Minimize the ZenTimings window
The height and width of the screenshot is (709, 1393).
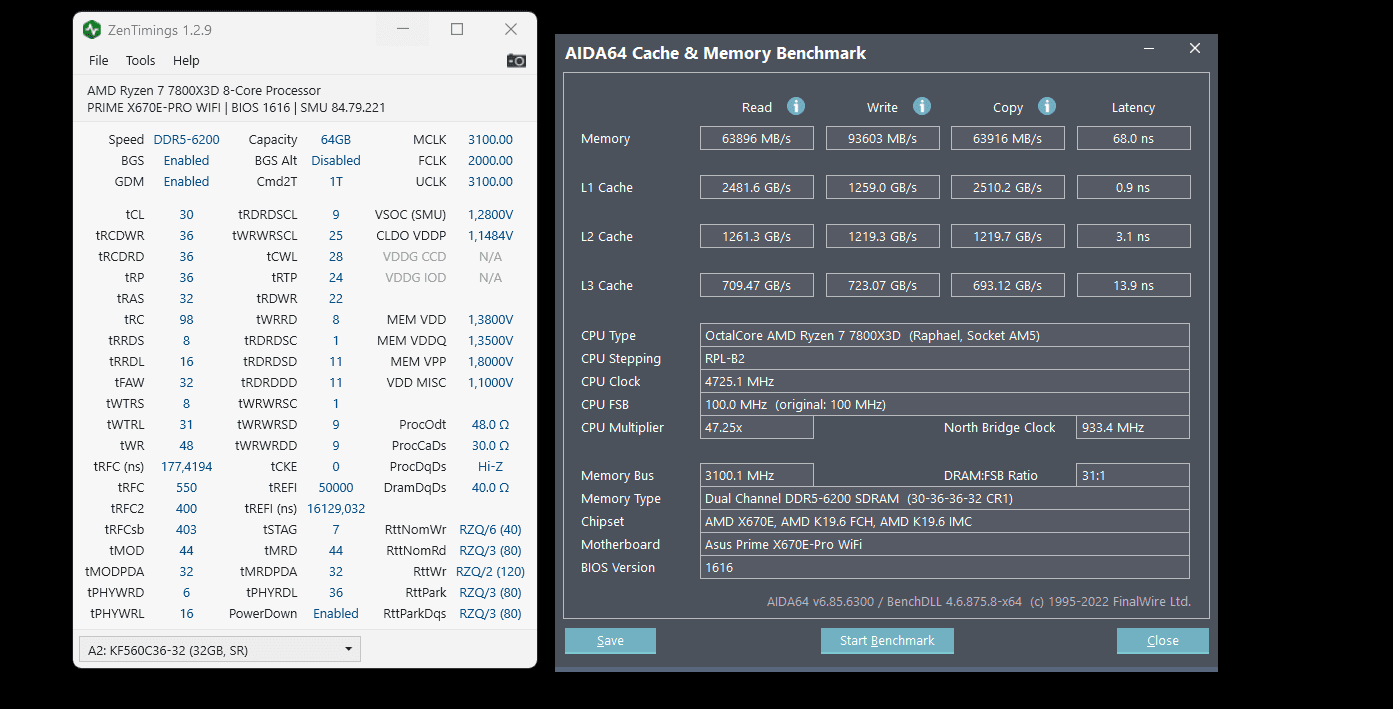(402, 30)
